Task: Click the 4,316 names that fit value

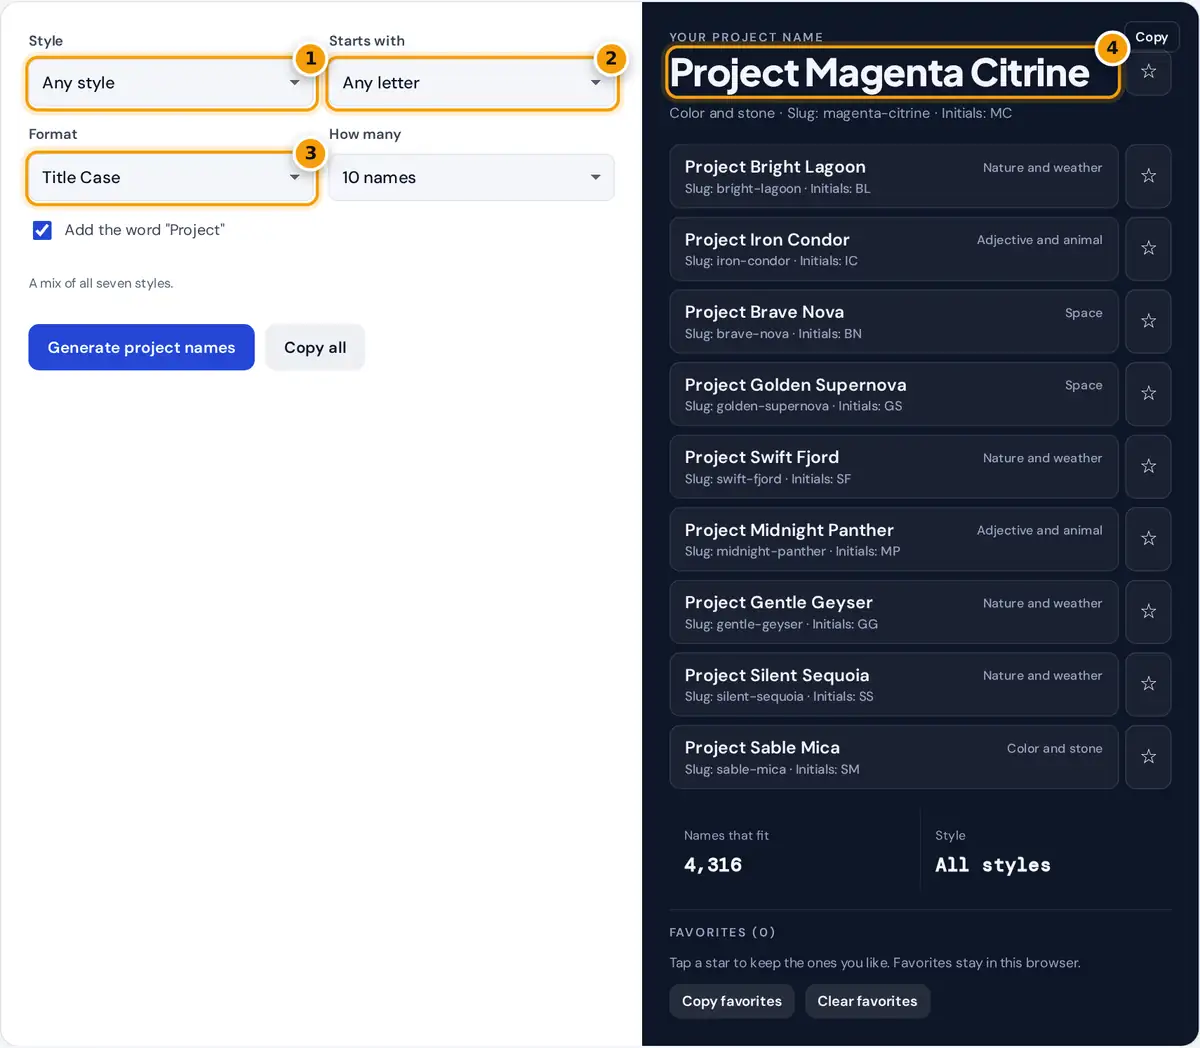Action: click(x=713, y=865)
